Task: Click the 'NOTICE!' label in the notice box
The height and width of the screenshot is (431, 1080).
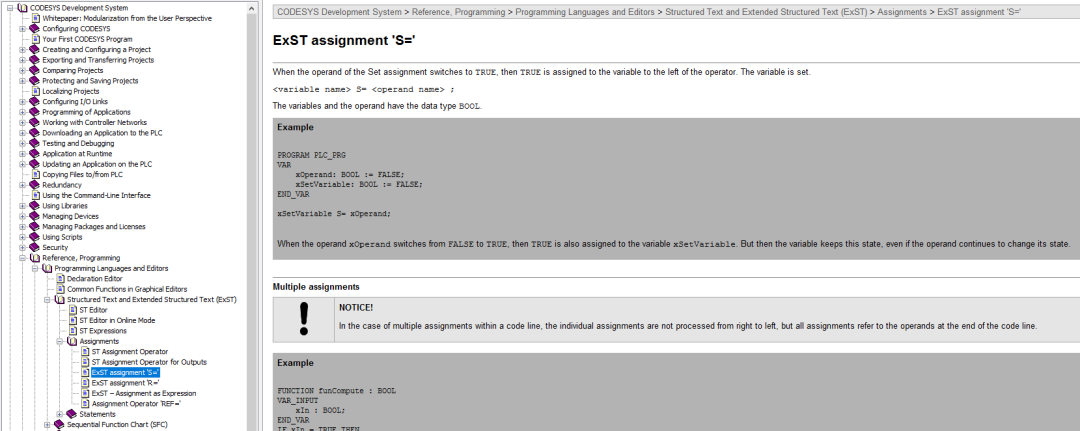Action: [x=356, y=307]
